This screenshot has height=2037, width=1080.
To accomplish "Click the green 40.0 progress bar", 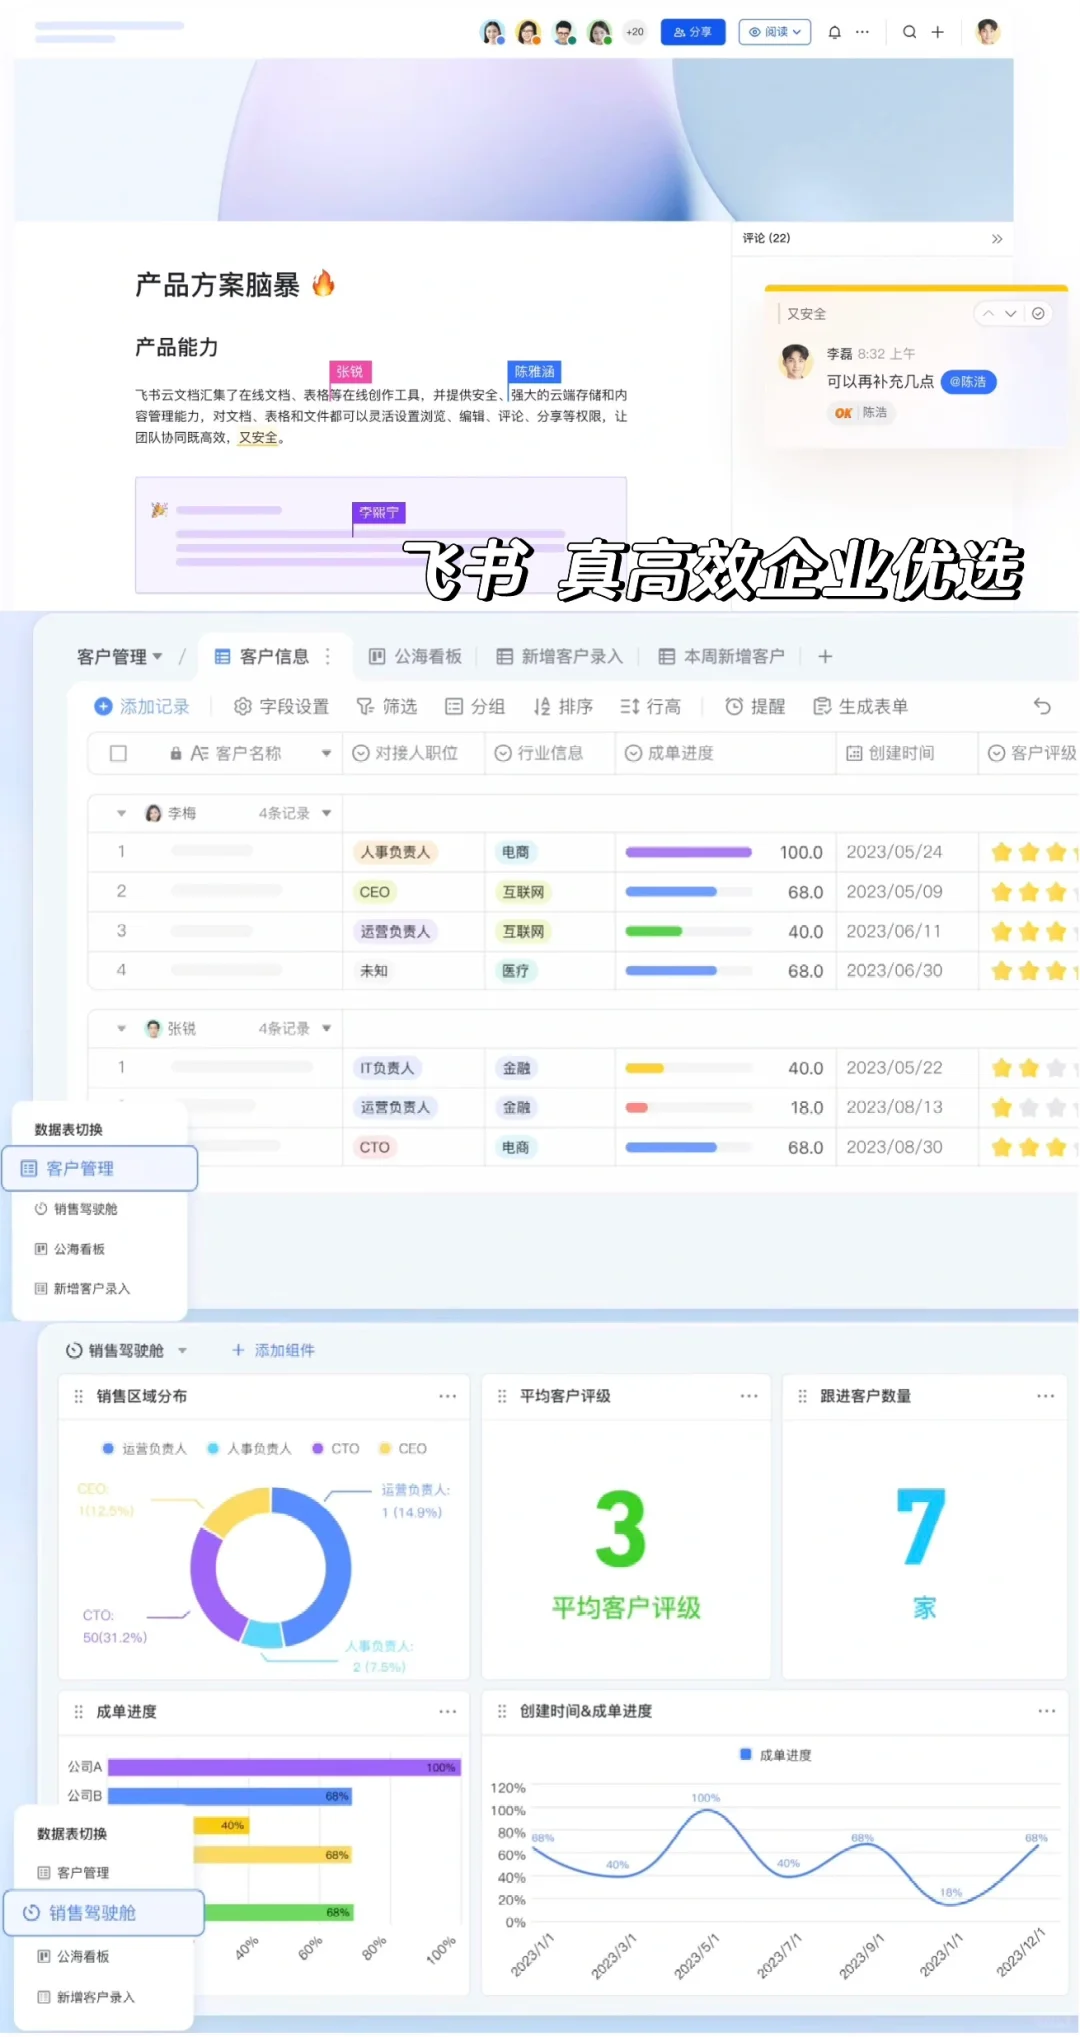I will point(653,931).
